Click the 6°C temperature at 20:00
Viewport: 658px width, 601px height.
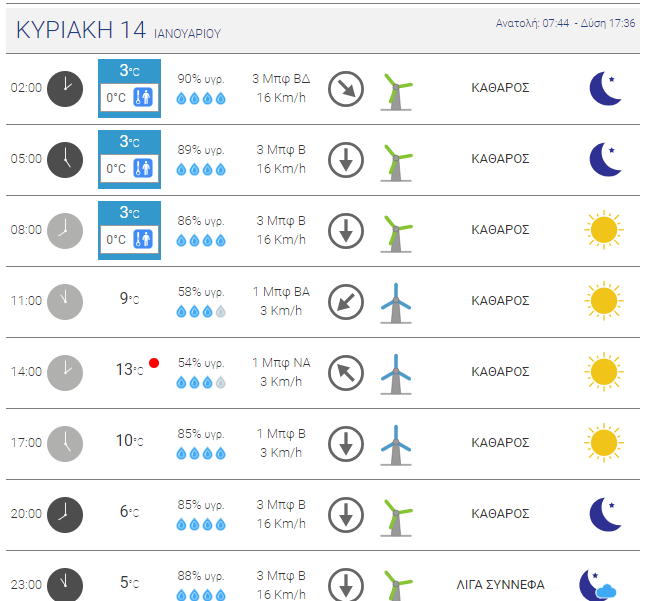[129, 512]
